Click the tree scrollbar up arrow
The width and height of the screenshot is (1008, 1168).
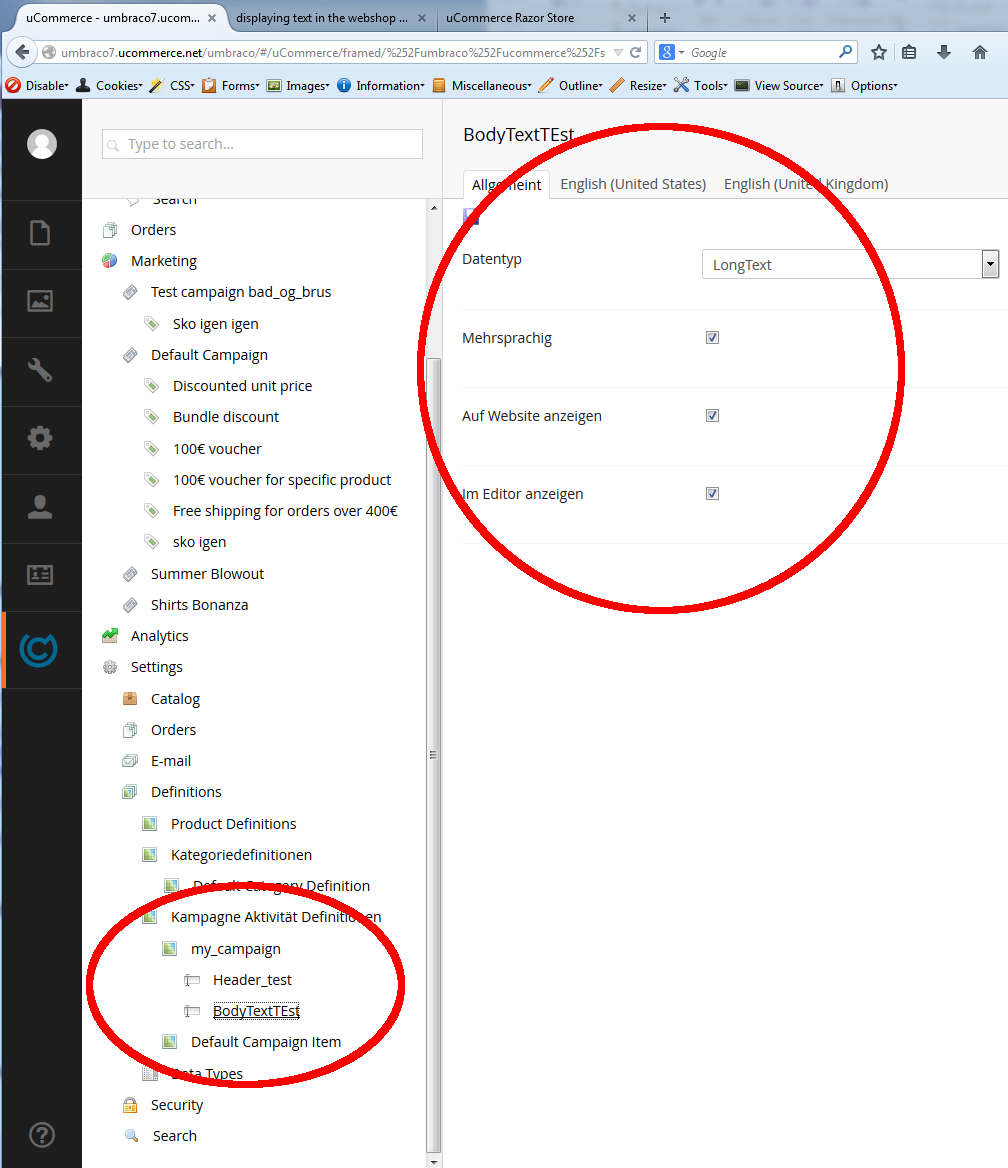point(434,208)
